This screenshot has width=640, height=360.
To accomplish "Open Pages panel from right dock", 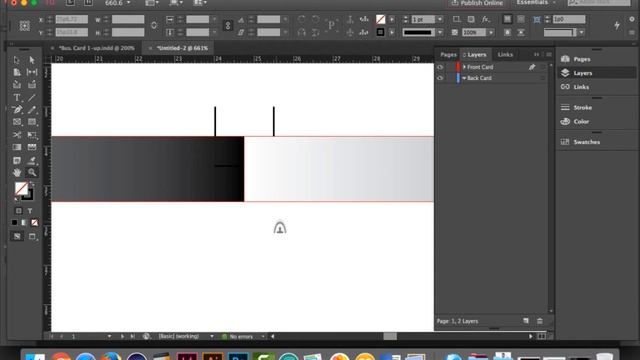I will (582, 59).
